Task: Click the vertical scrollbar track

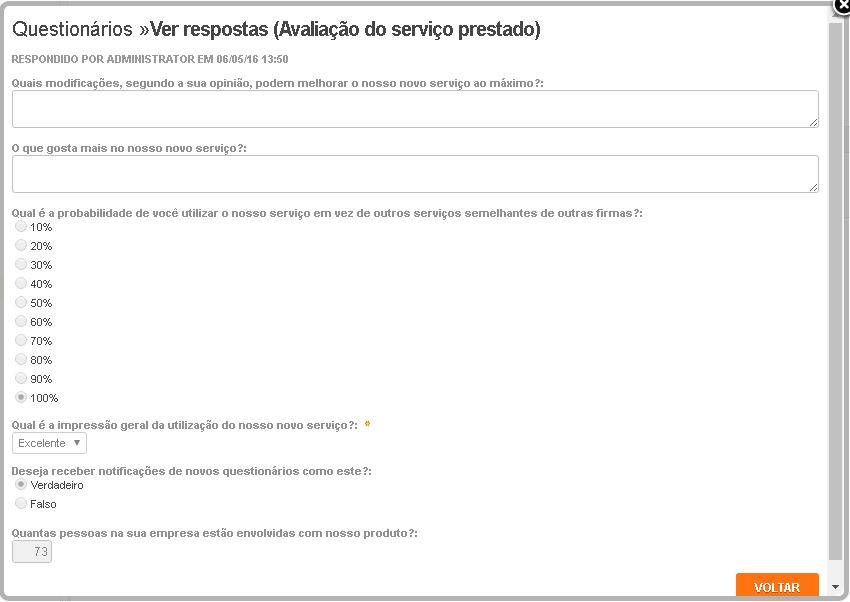Action: 835,293
